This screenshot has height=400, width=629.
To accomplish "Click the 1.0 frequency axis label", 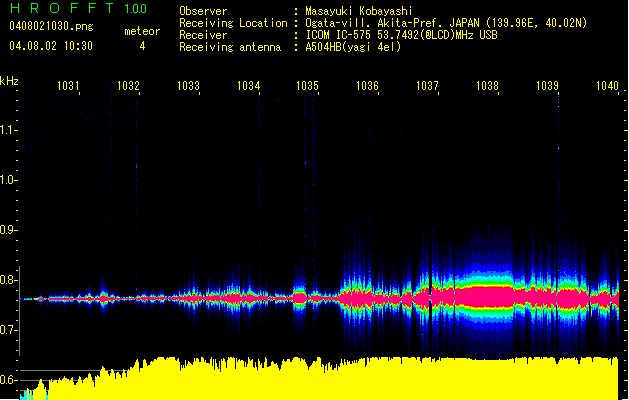I will pos(7,180).
